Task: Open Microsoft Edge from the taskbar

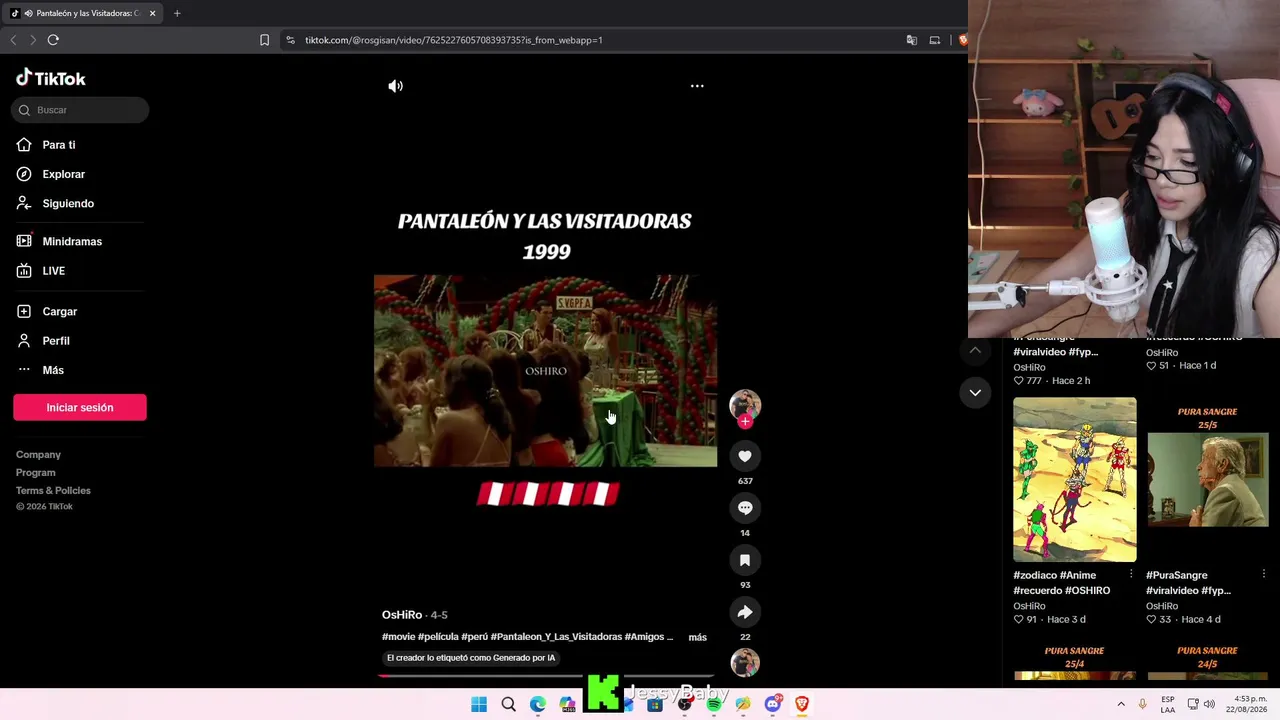Action: point(538,704)
